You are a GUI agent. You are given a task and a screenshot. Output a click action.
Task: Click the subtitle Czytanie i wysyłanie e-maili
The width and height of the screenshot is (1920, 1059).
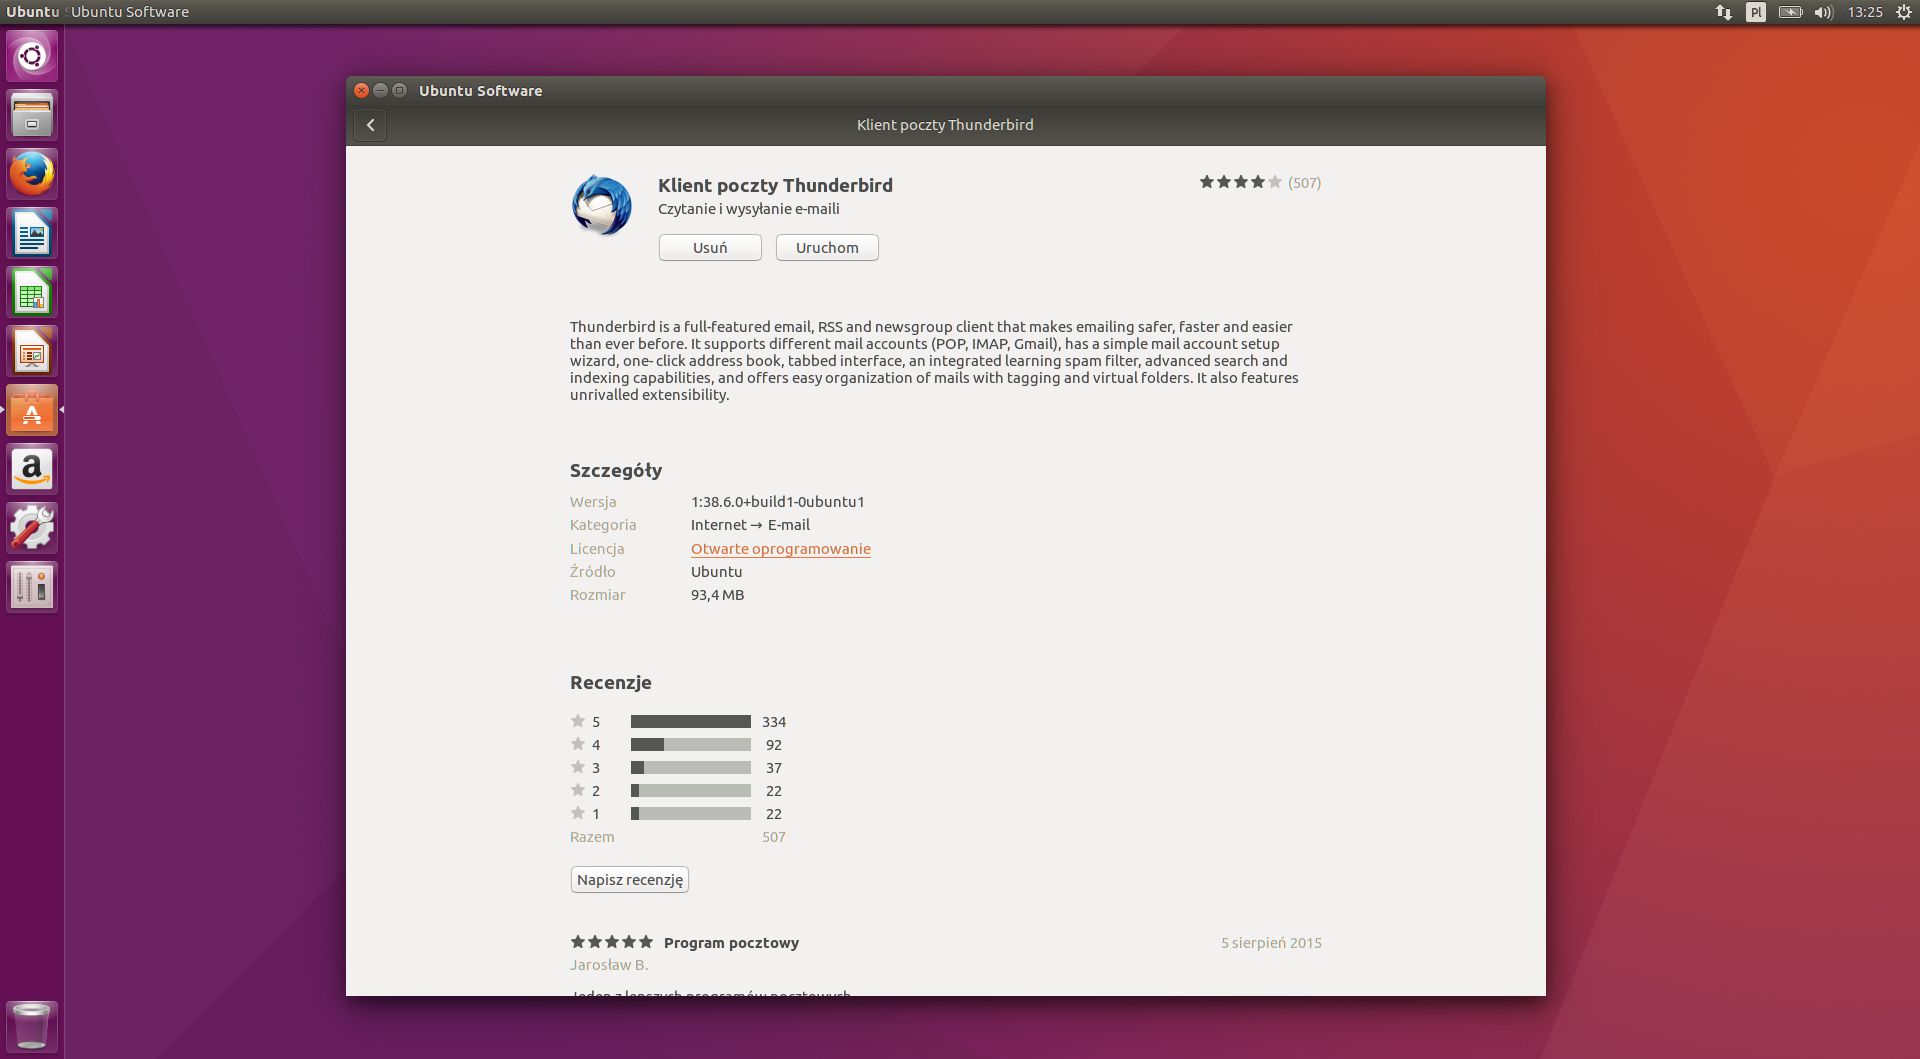tap(749, 209)
